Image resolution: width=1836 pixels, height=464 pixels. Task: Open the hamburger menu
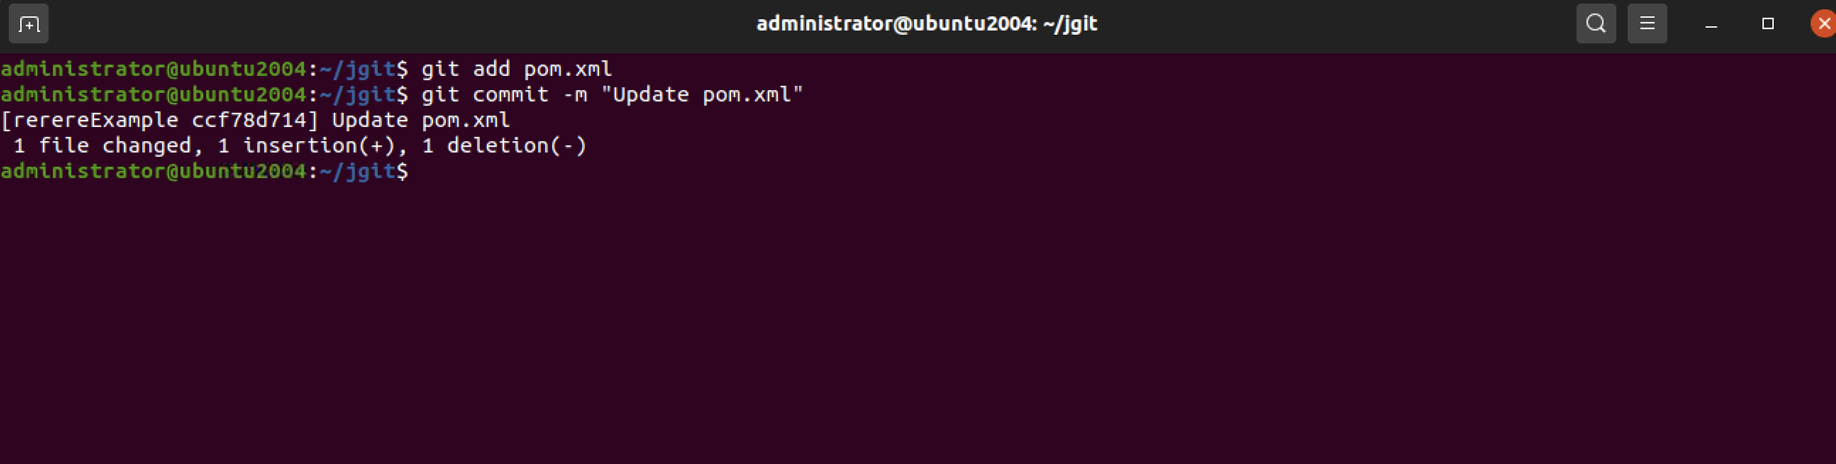1647,23
